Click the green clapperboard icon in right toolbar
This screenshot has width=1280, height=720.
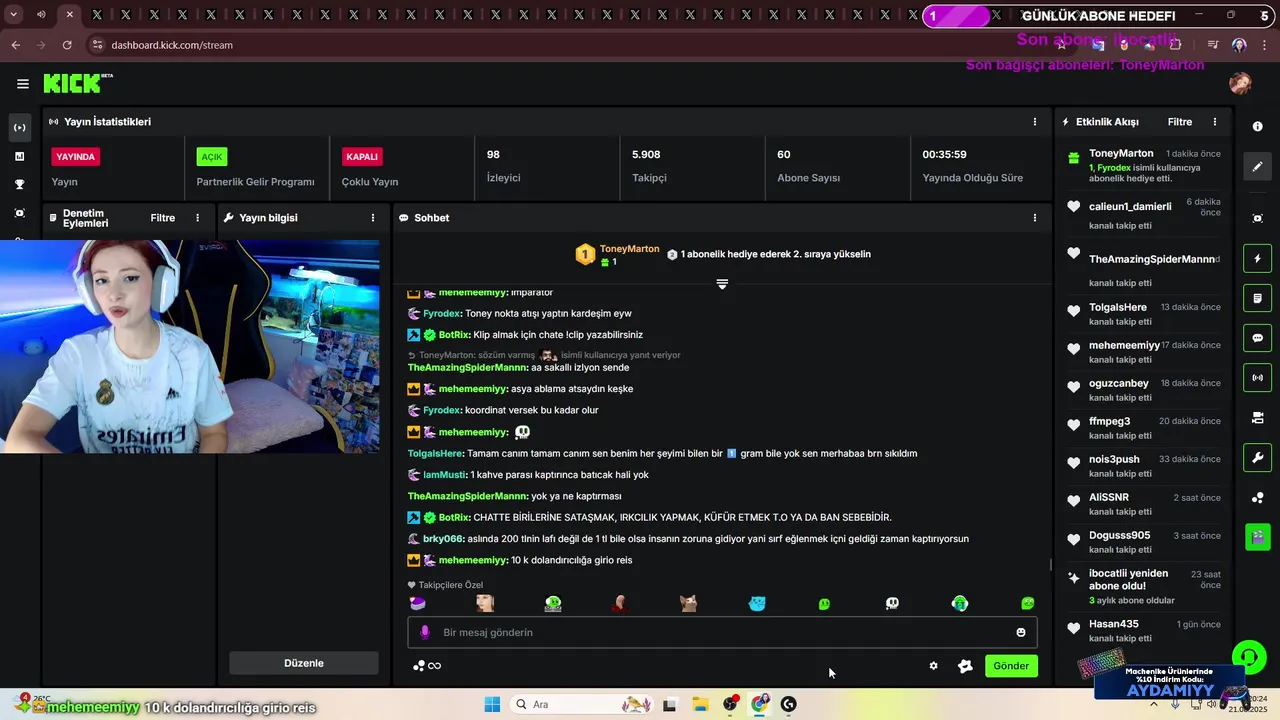click(x=1258, y=537)
